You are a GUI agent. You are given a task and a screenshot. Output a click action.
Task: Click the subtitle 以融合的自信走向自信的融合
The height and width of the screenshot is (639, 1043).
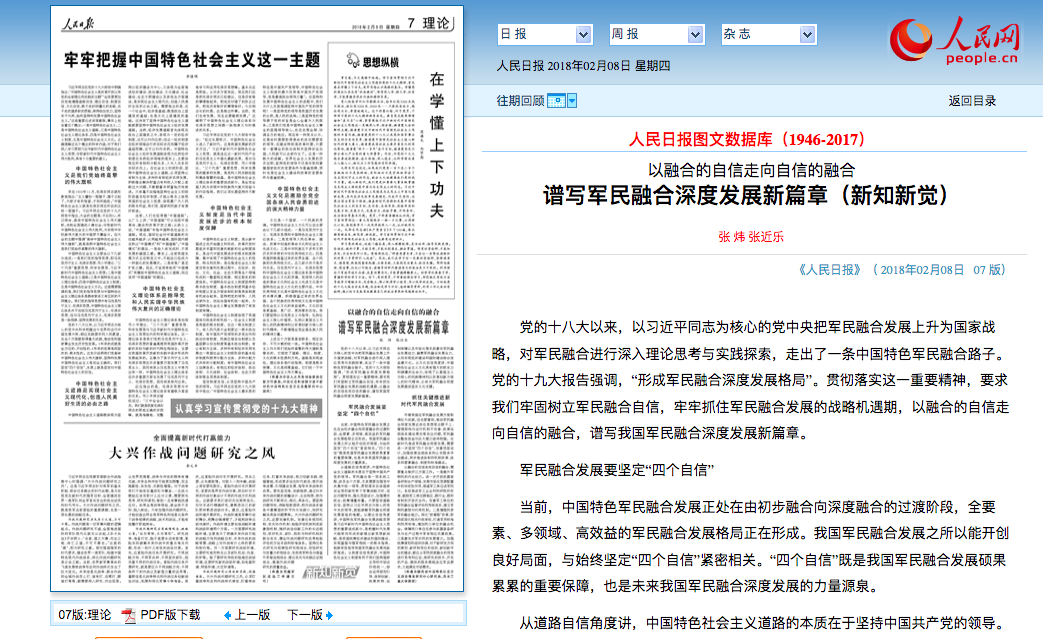(751, 170)
